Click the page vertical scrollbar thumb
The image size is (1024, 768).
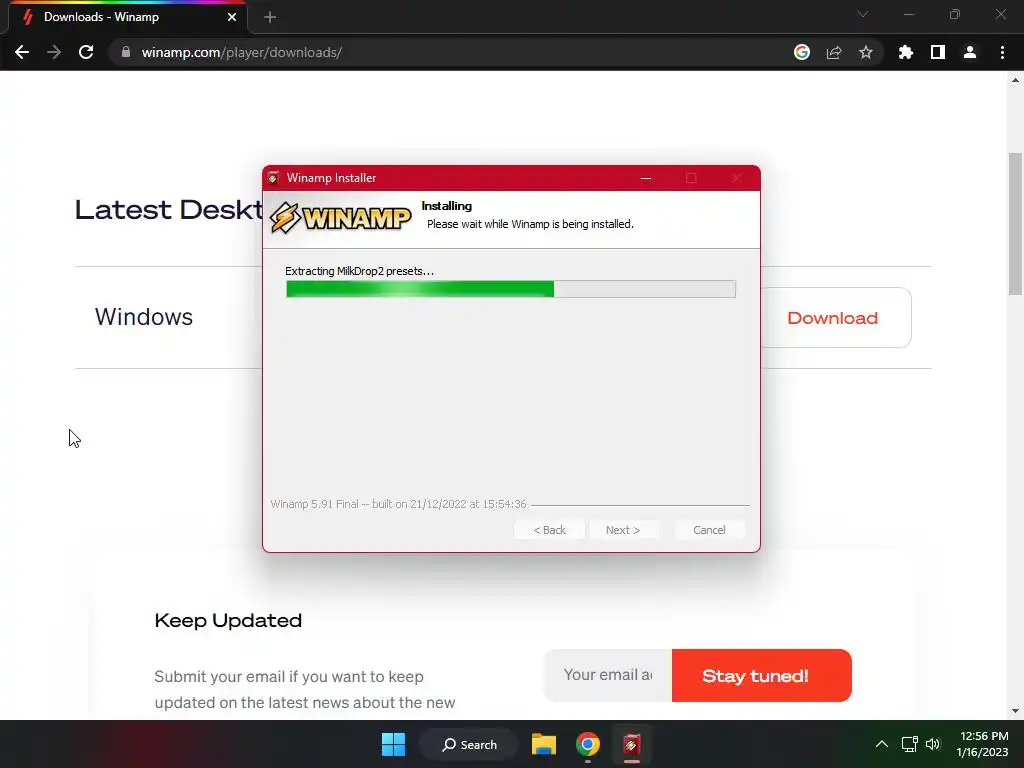pos(1015,224)
